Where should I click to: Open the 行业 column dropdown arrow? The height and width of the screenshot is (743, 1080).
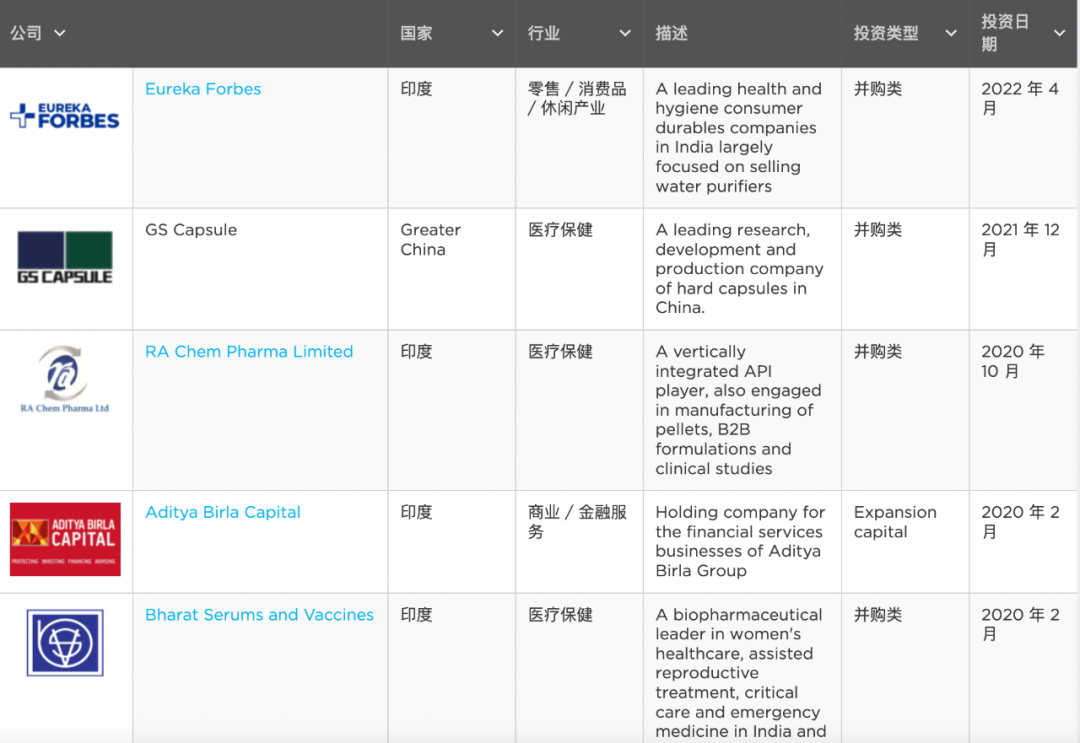[625, 33]
